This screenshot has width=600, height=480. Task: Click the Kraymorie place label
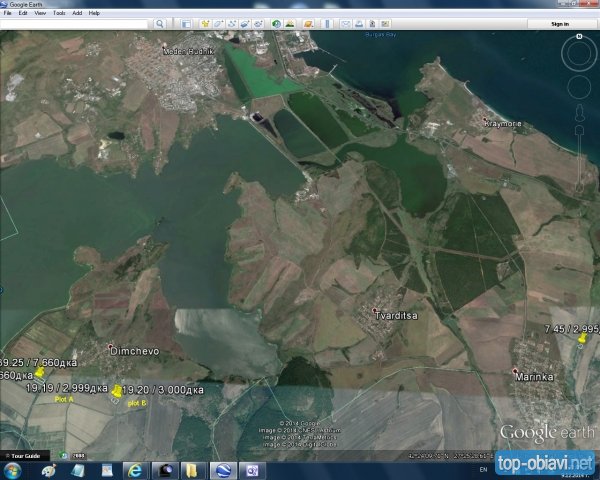tap(502, 124)
